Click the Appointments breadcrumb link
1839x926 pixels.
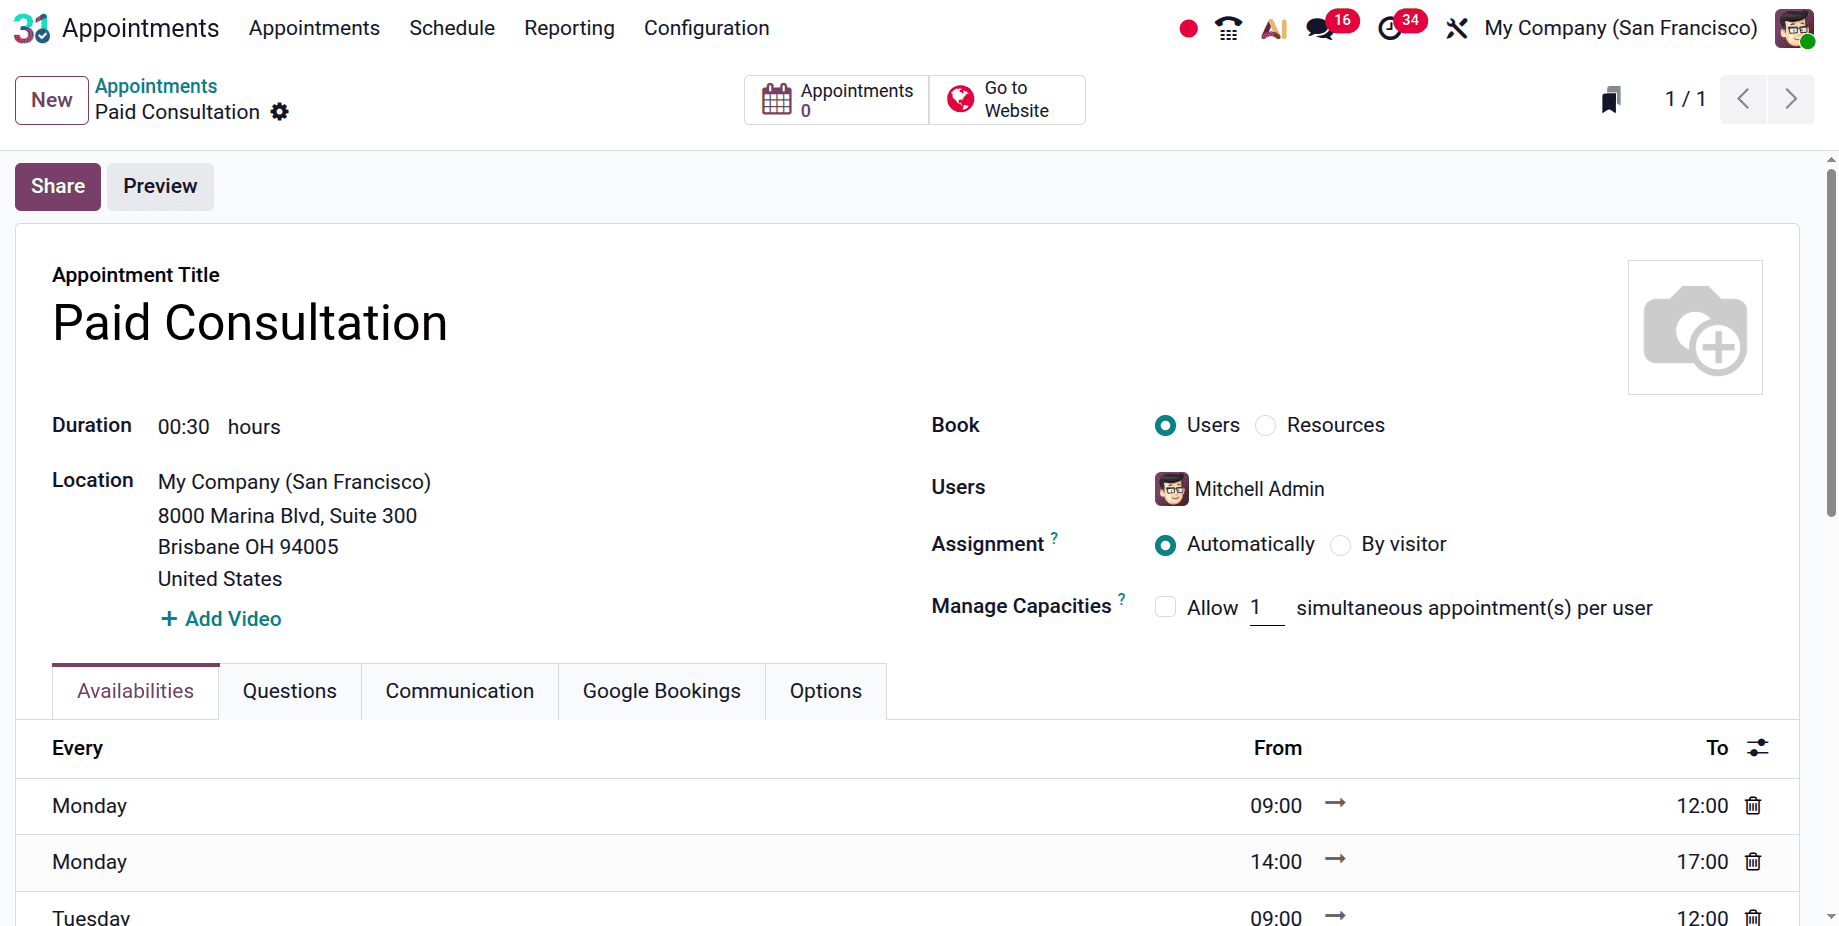pos(156,86)
